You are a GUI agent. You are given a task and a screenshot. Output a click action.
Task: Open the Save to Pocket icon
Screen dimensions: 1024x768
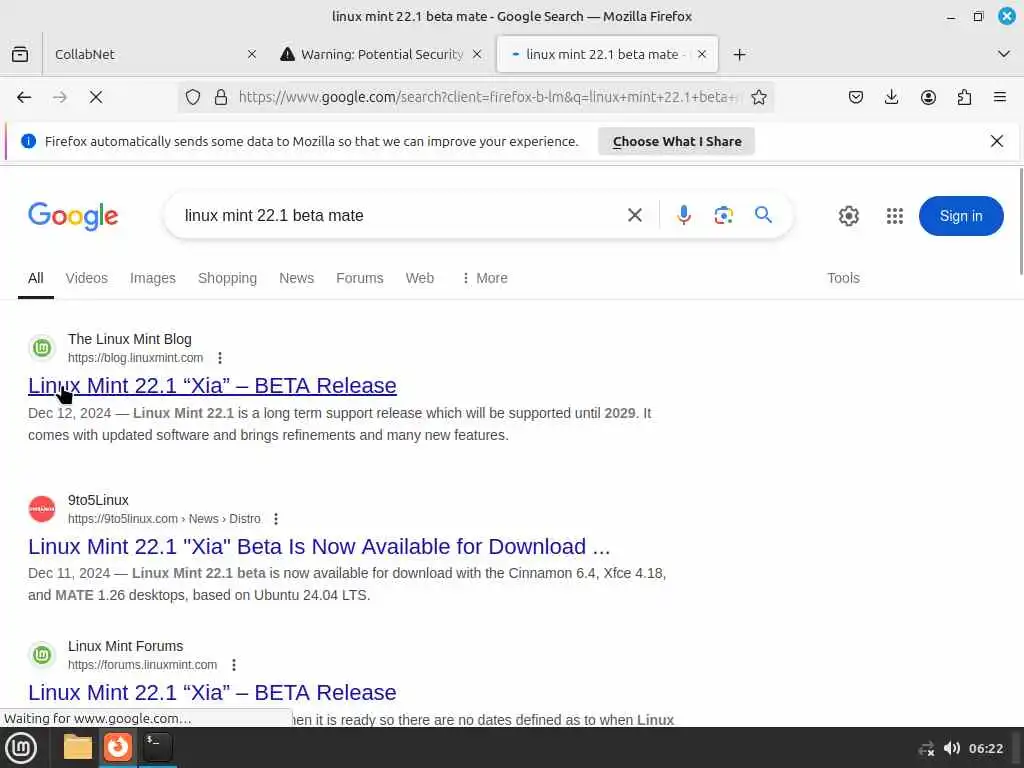point(856,97)
